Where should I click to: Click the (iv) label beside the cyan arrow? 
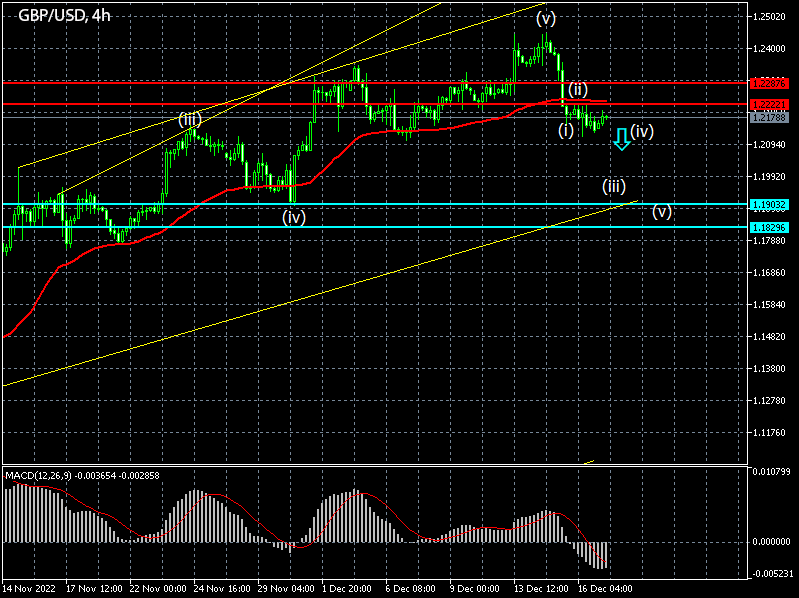point(642,131)
